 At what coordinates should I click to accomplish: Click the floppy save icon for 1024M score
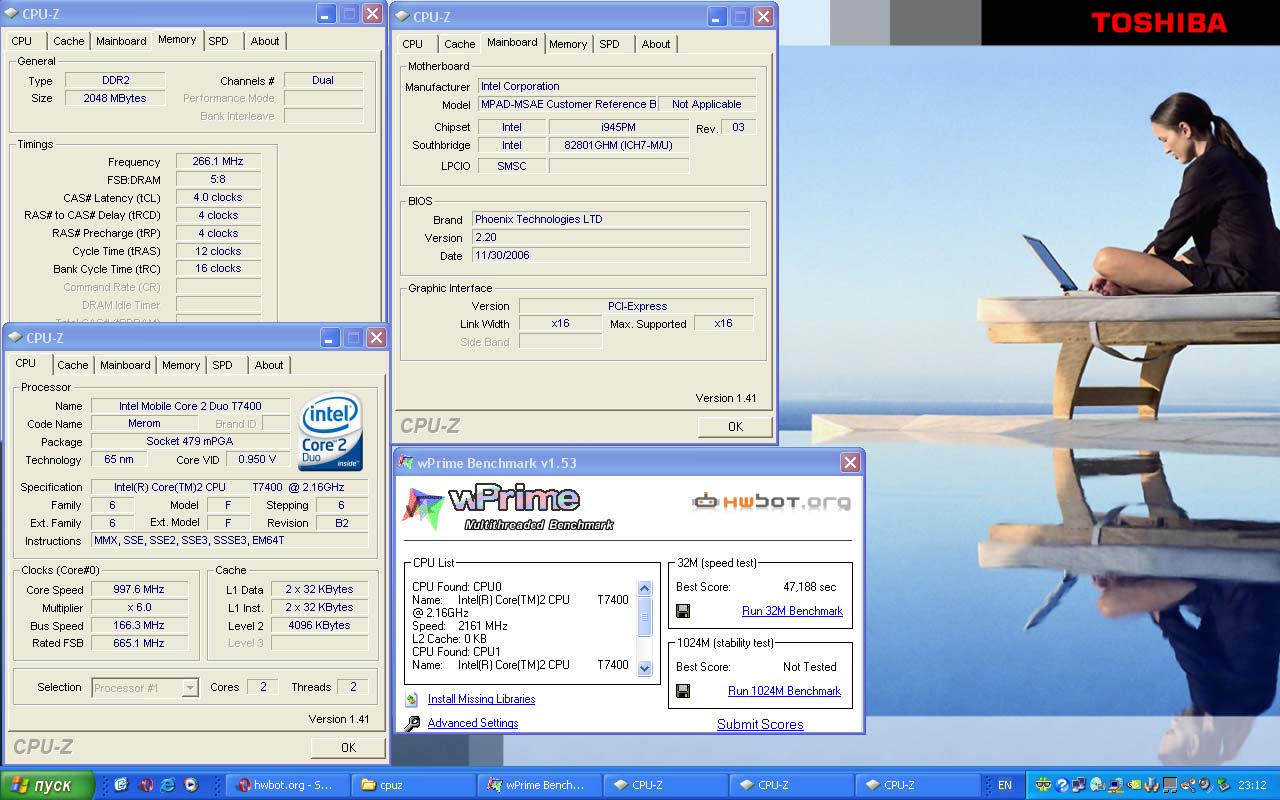click(x=683, y=691)
